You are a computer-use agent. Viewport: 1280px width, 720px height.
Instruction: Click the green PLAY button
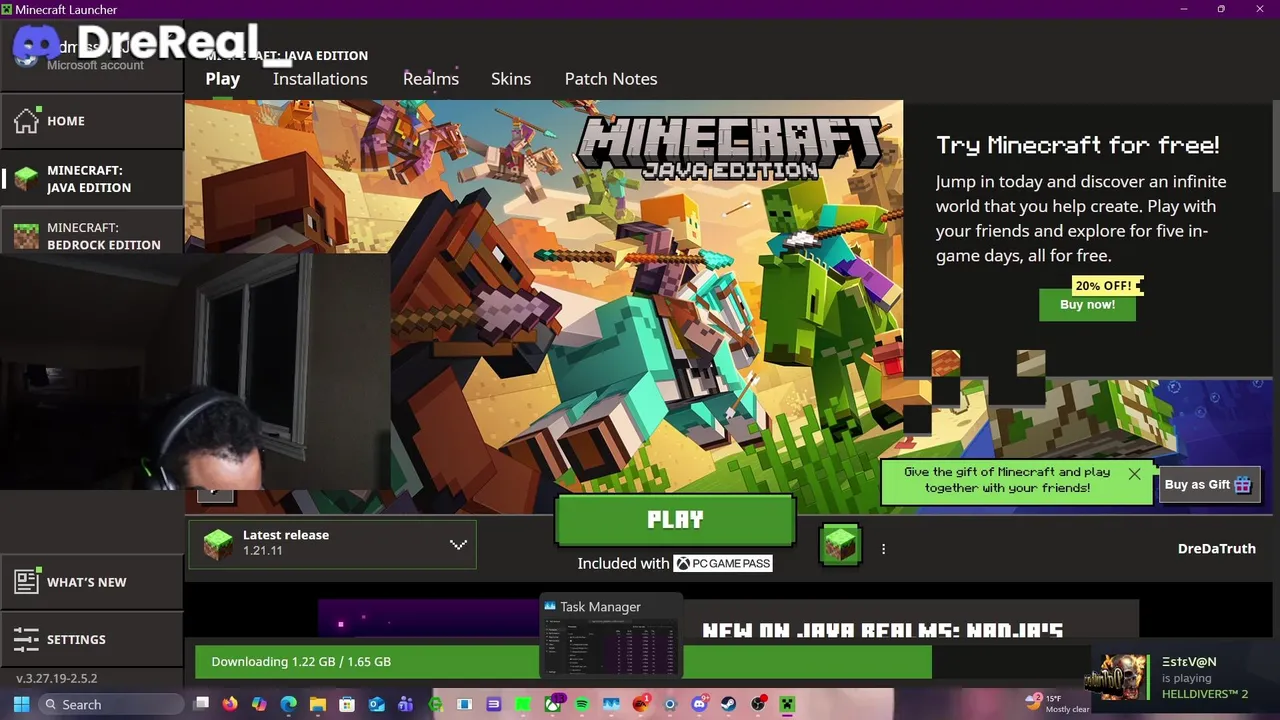[675, 520]
